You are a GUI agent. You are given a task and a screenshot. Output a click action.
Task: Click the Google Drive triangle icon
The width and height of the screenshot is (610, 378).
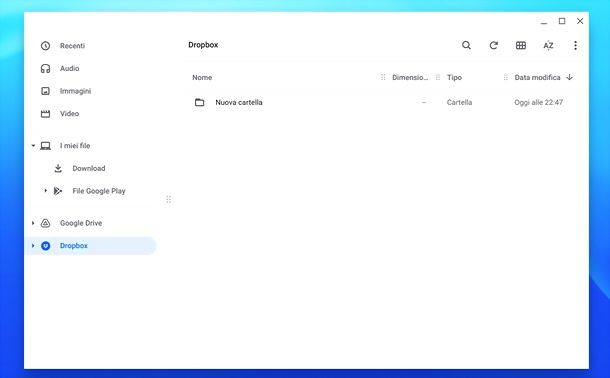tap(46, 223)
